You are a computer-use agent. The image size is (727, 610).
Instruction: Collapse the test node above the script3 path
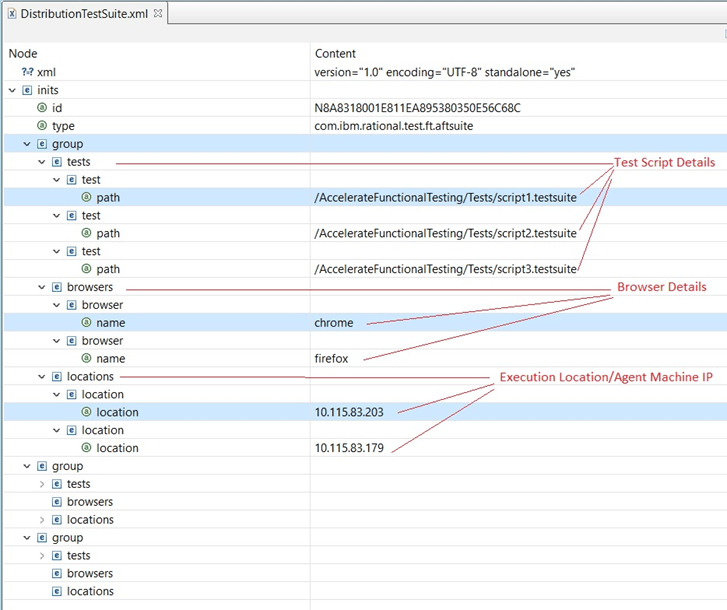click(x=57, y=251)
